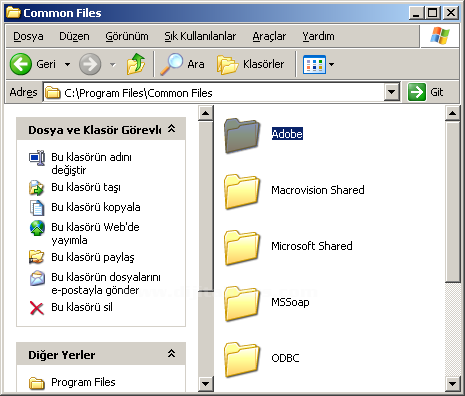Open the Düzen menu
465x396 pixels.
click(x=74, y=36)
